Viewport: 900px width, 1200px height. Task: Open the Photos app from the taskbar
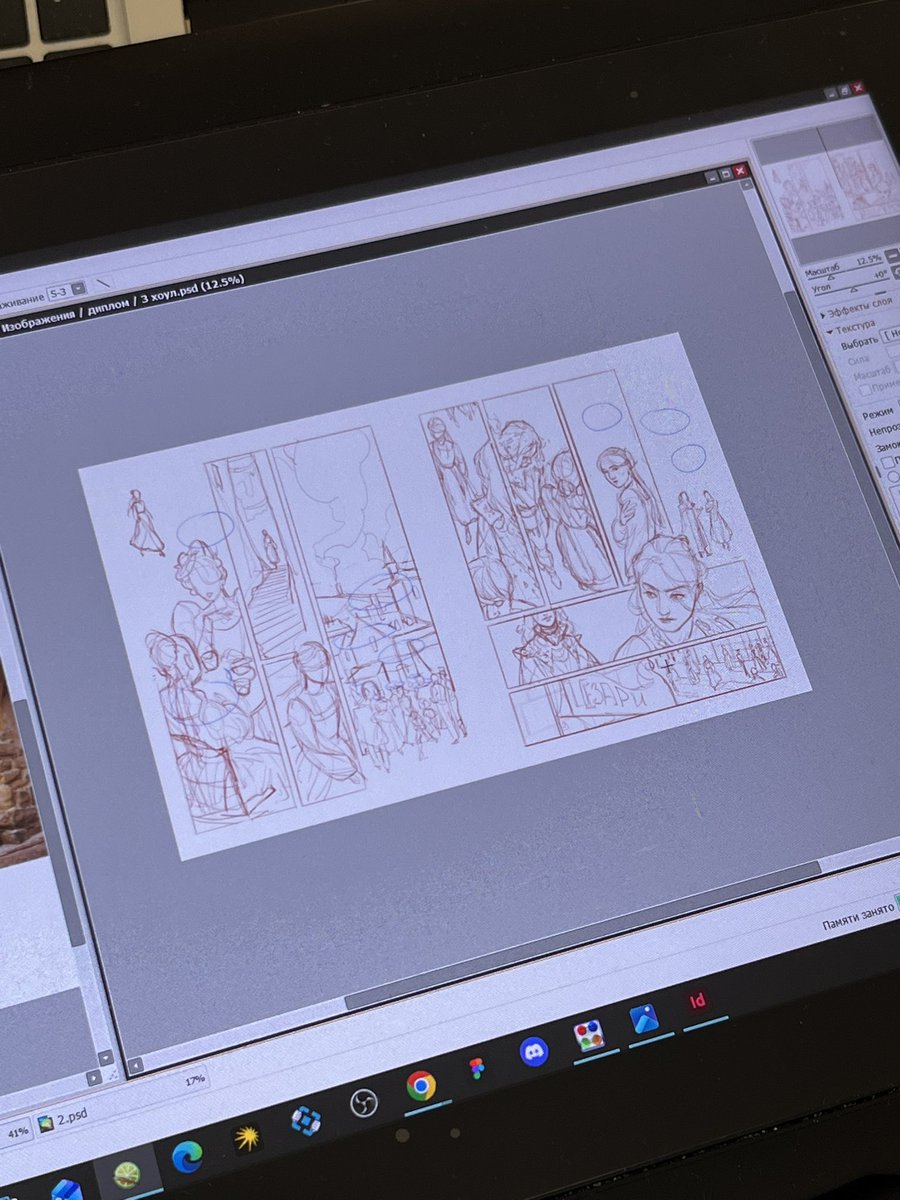click(x=643, y=1018)
